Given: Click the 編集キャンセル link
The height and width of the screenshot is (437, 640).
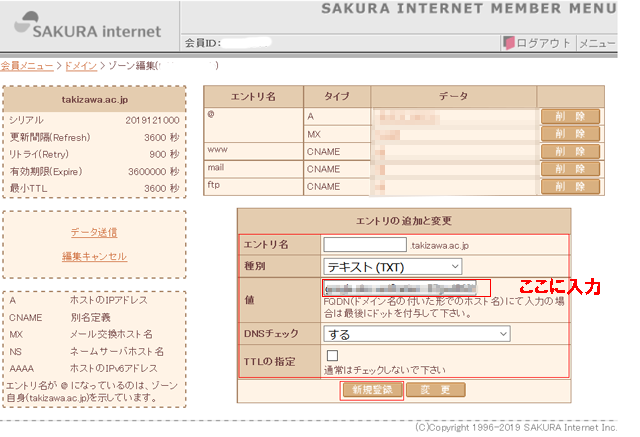Looking at the screenshot, I should [94, 256].
